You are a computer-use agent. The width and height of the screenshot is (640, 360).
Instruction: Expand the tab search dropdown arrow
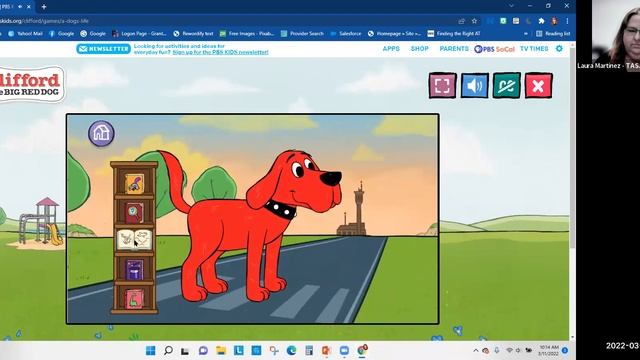[x=511, y=6]
